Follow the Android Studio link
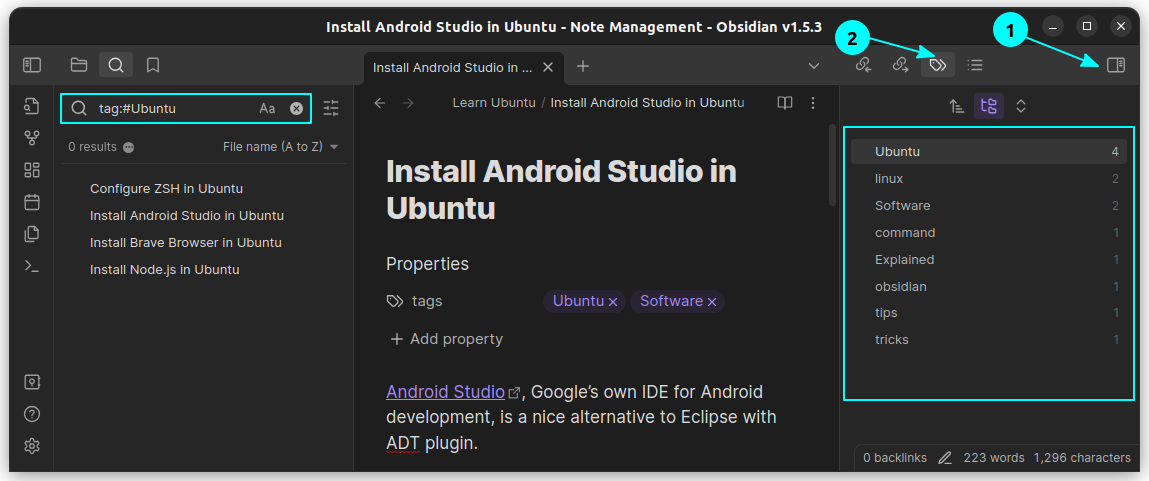The height and width of the screenshot is (481, 1149). coord(445,391)
